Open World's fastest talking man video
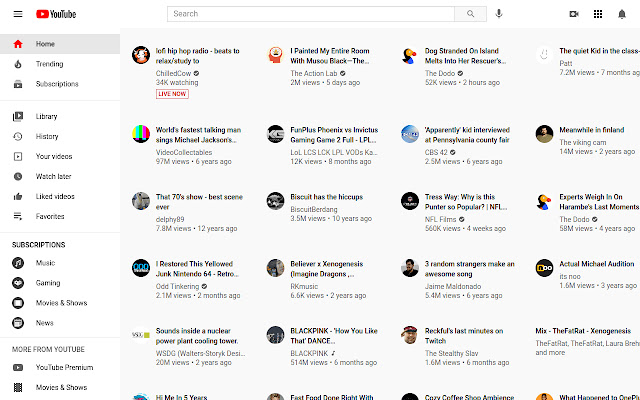Viewport: 640px width, 400px height. tap(198, 135)
